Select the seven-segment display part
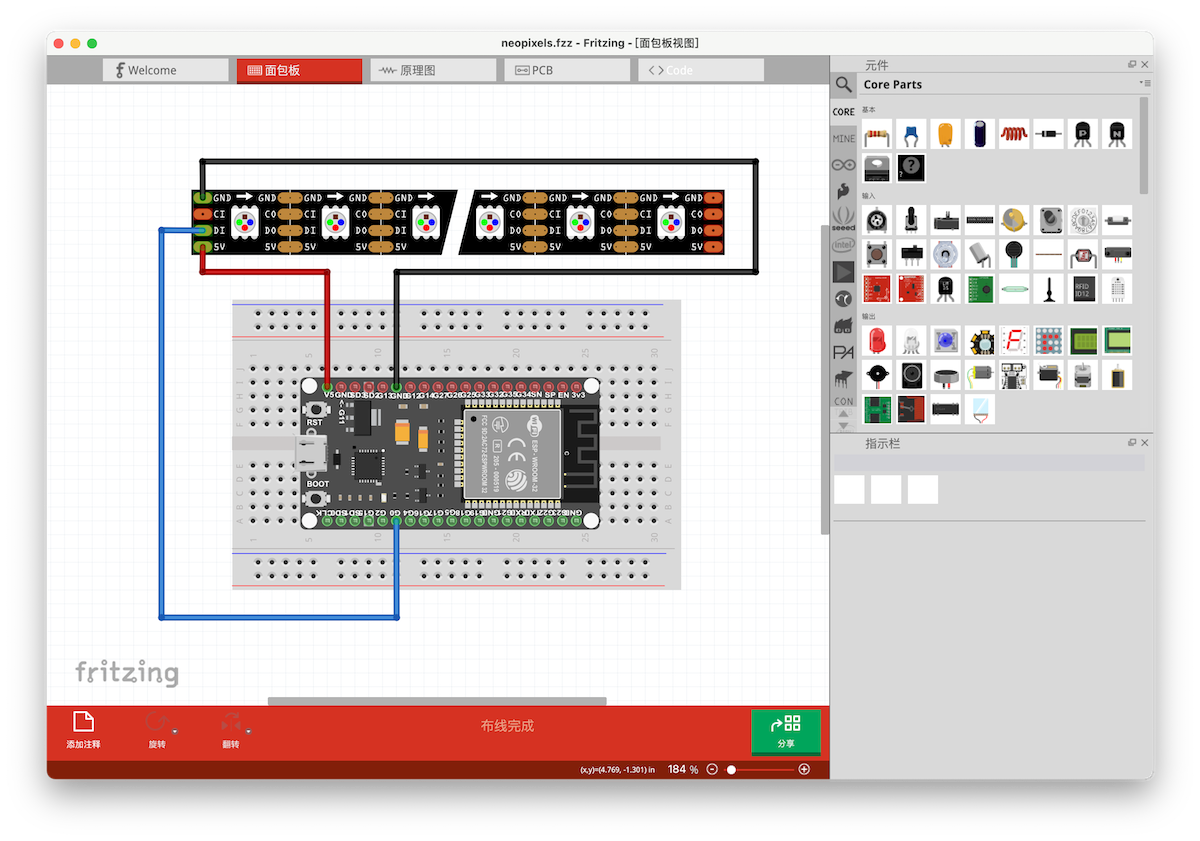 1014,341
